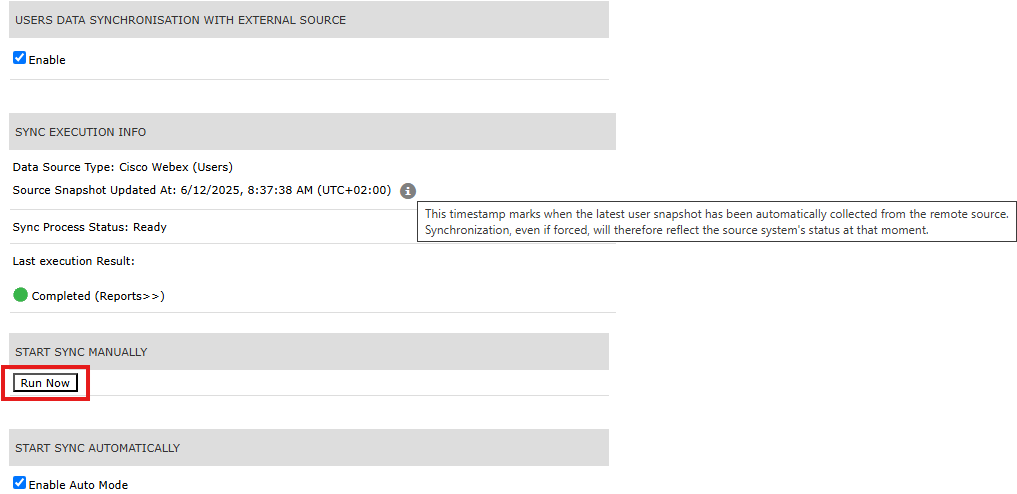This screenshot has height=494, width=1017.
Task: Click the Start Sync Manually section header
Action: [x=81, y=352]
